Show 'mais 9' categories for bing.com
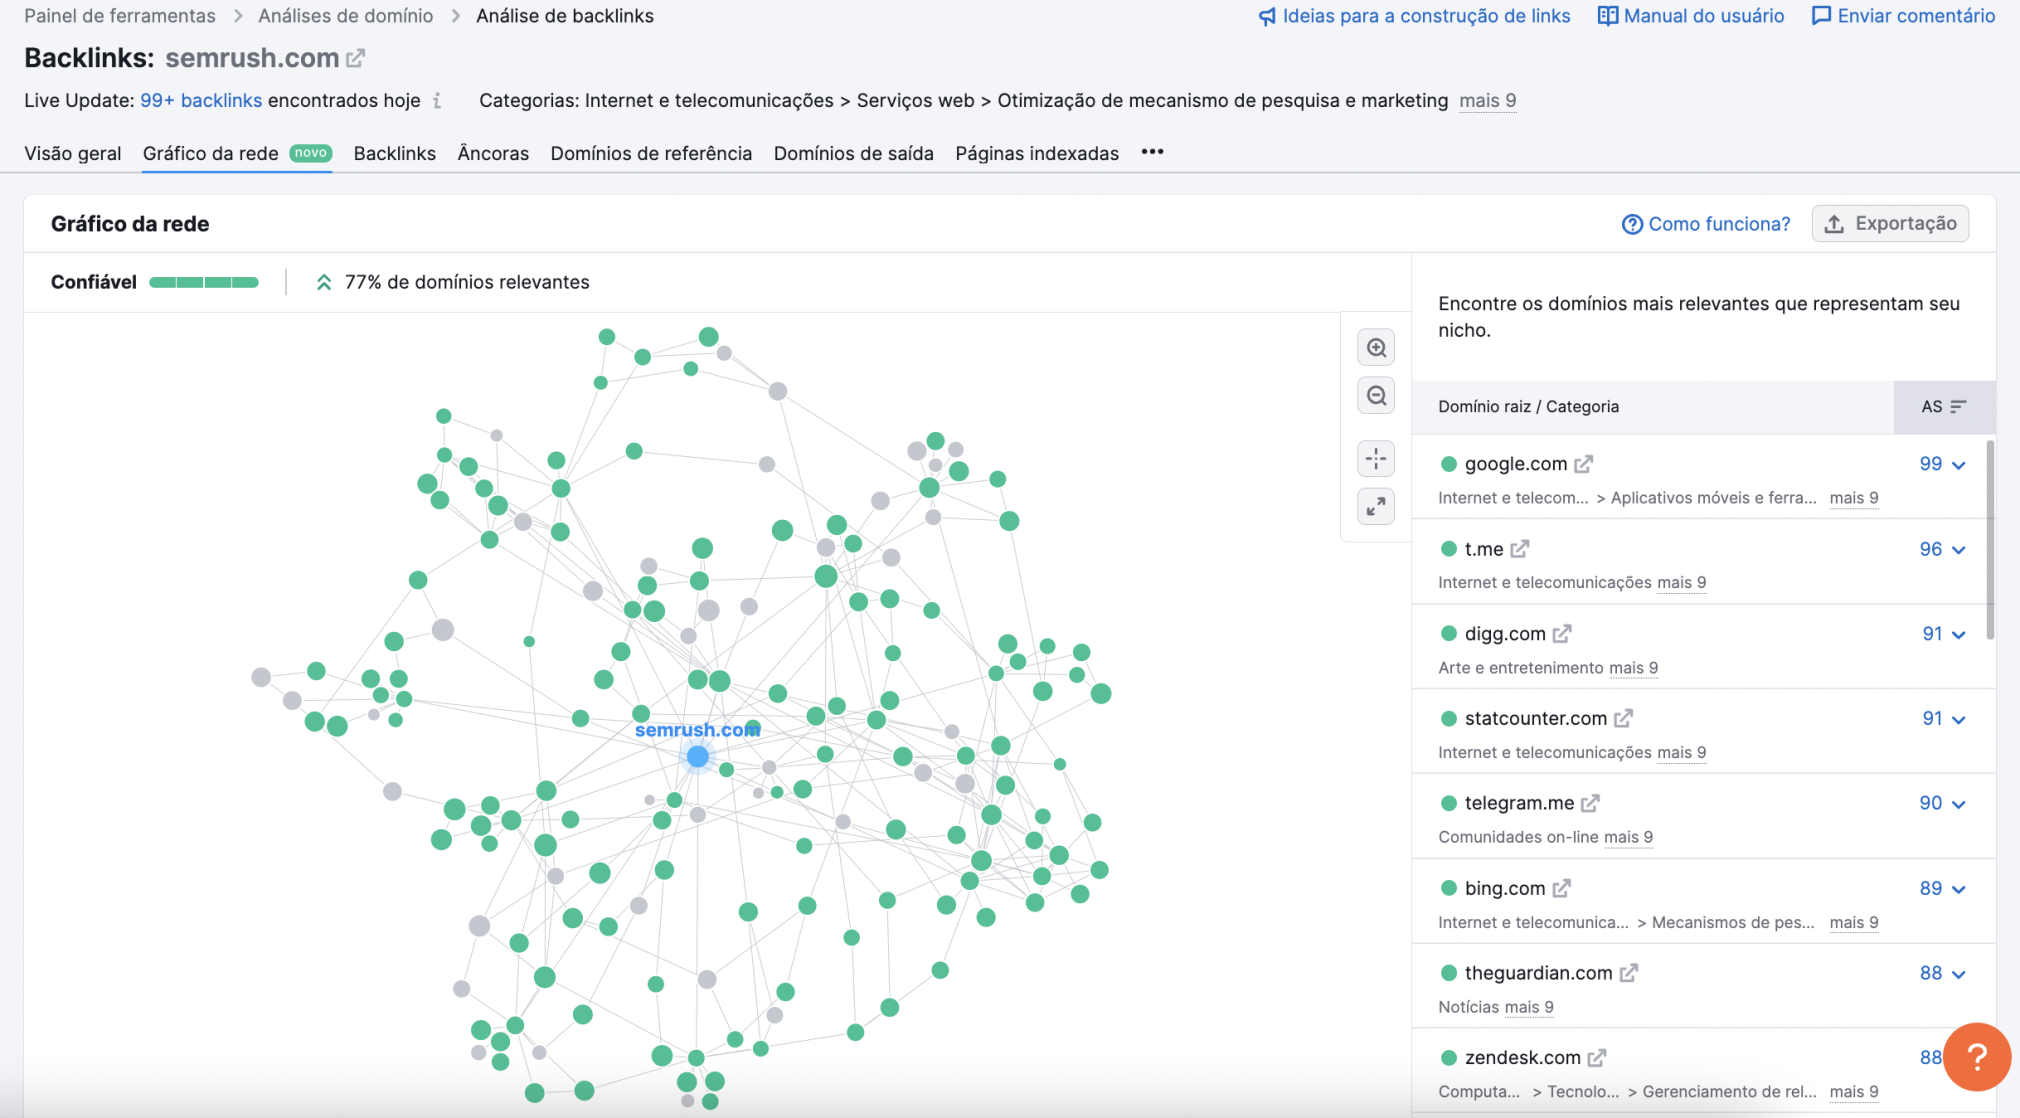Viewport: 2020px width, 1118px height. pyautogui.click(x=1854, y=922)
